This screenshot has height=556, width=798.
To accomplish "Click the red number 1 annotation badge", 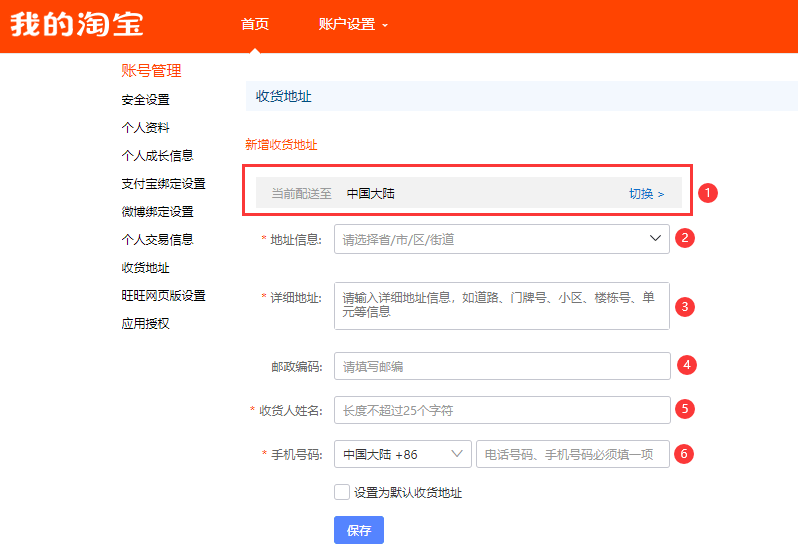I will tap(707, 193).
